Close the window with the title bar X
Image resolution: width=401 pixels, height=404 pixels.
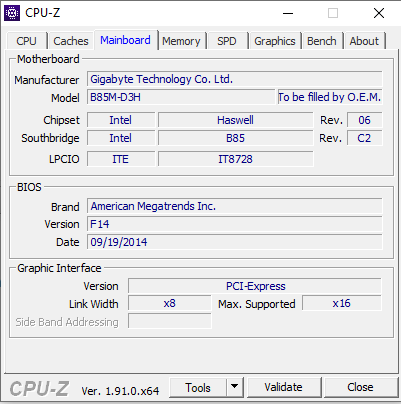pyautogui.click(x=379, y=13)
